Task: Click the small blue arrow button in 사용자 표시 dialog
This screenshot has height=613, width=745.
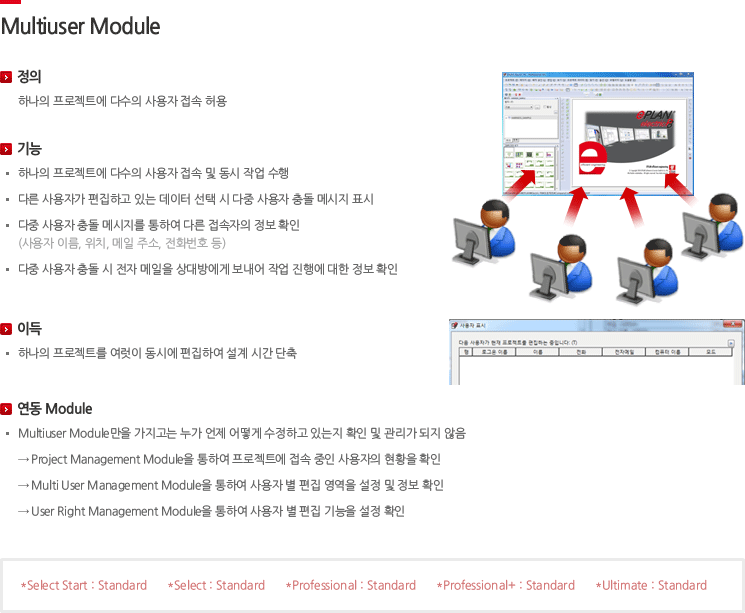Action: click(731, 343)
